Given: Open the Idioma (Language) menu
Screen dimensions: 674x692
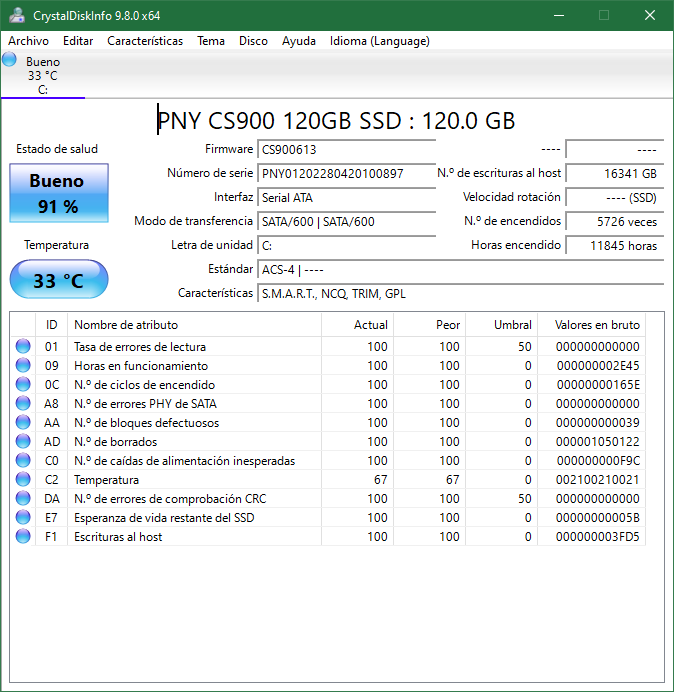Looking at the screenshot, I should 379,41.
